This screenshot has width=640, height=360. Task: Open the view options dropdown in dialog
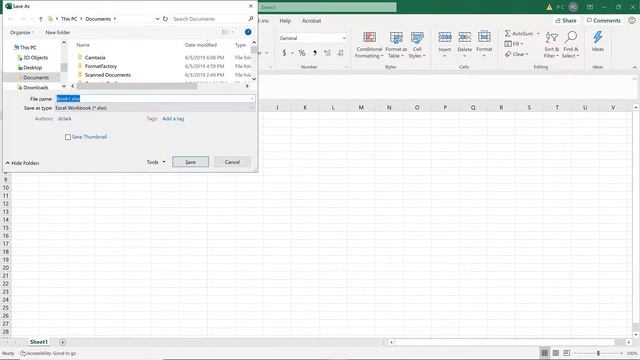click(233, 32)
